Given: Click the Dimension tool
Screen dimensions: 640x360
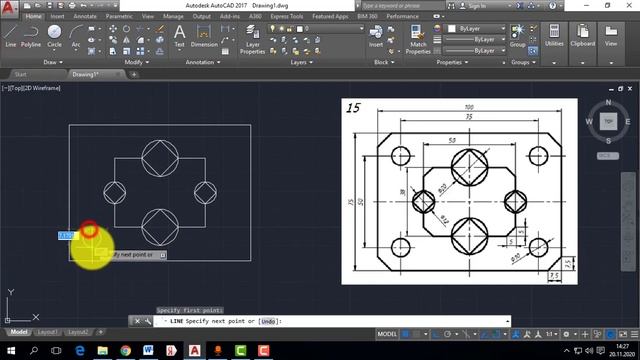Looking at the screenshot, I should pyautogui.click(x=204, y=36).
